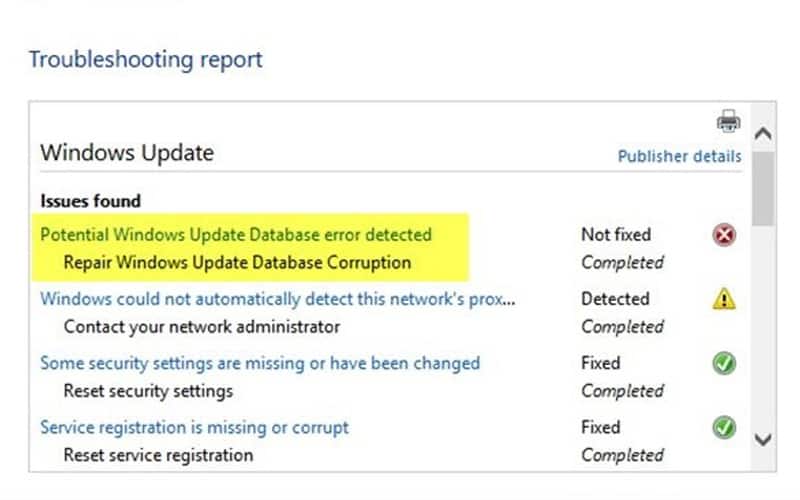
Task: Open the security settings missing issue link
Action: point(260,363)
